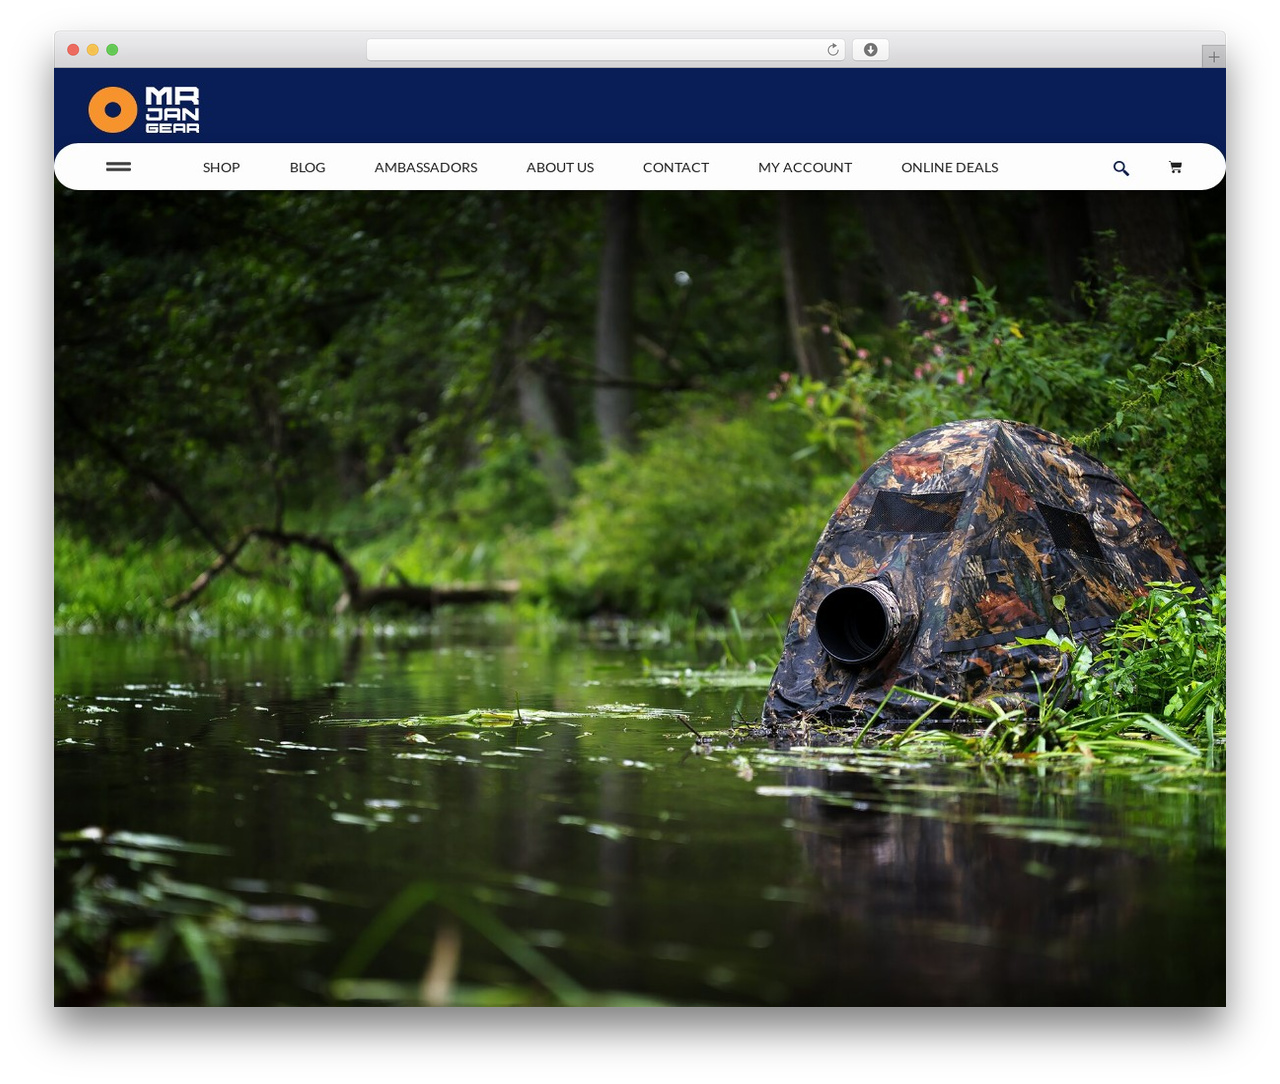1280x1084 pixels.
Task: Open the hamburger menu icon
Action: (118, 167)
